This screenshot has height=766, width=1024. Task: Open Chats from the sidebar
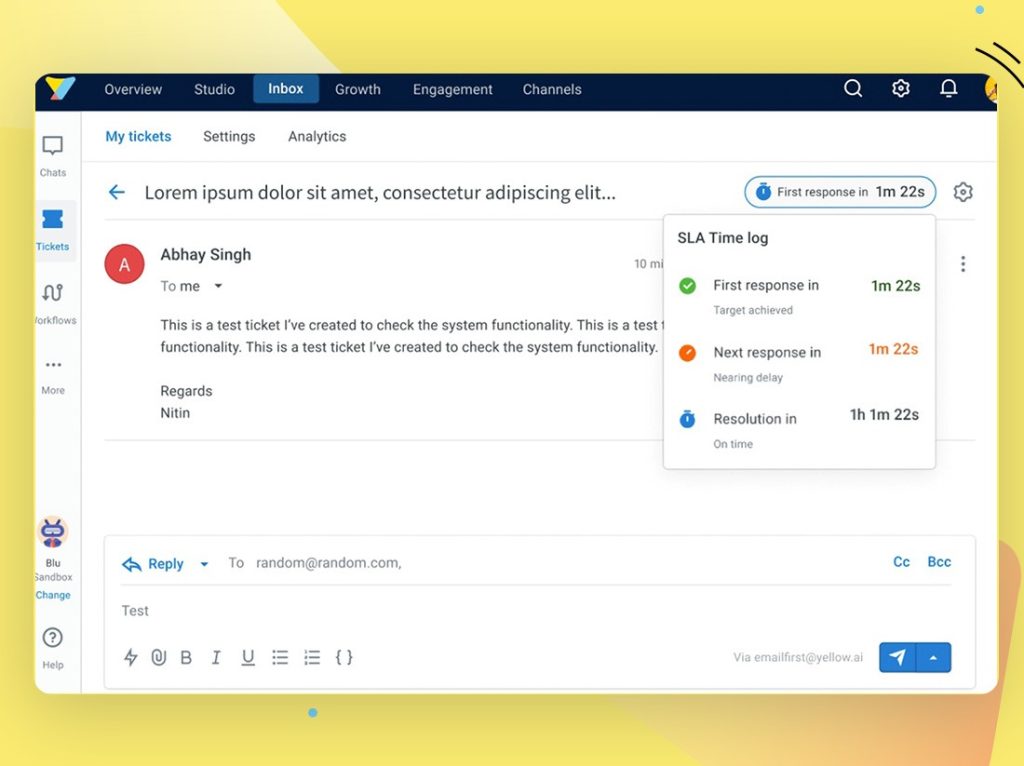pyautogui.click(x=53, y=156)
